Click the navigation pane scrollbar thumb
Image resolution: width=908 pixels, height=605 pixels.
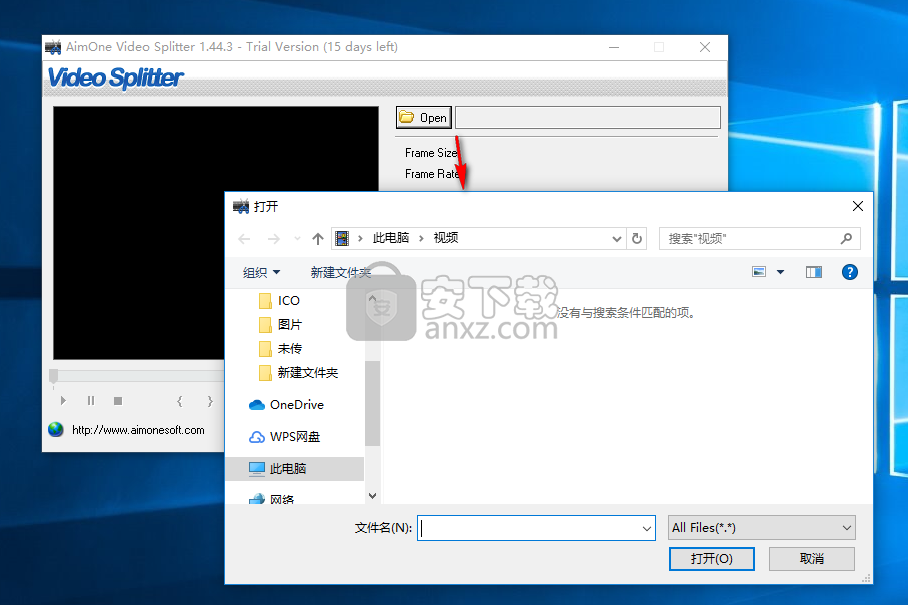(x=372, y=404)
